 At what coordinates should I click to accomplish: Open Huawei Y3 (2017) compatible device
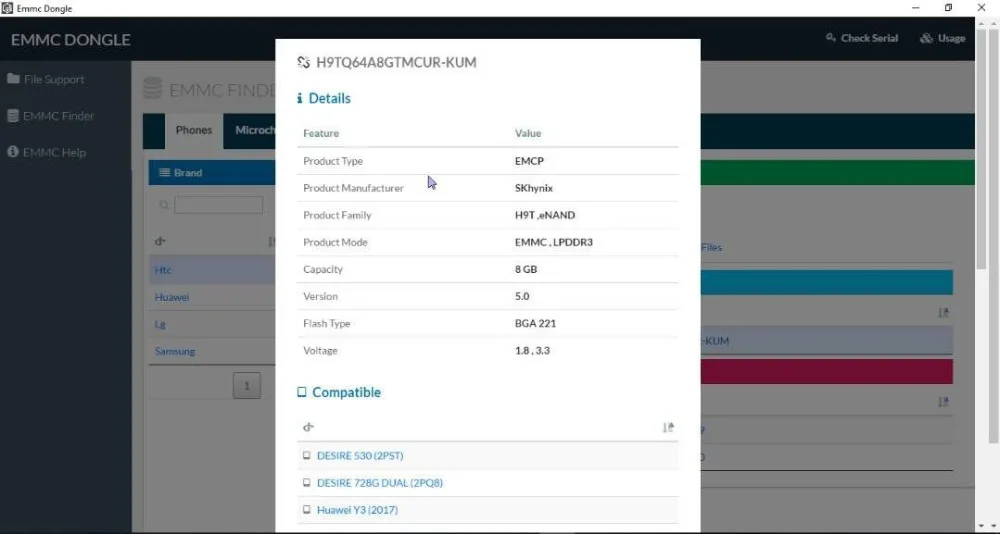[x=357, y=510]
